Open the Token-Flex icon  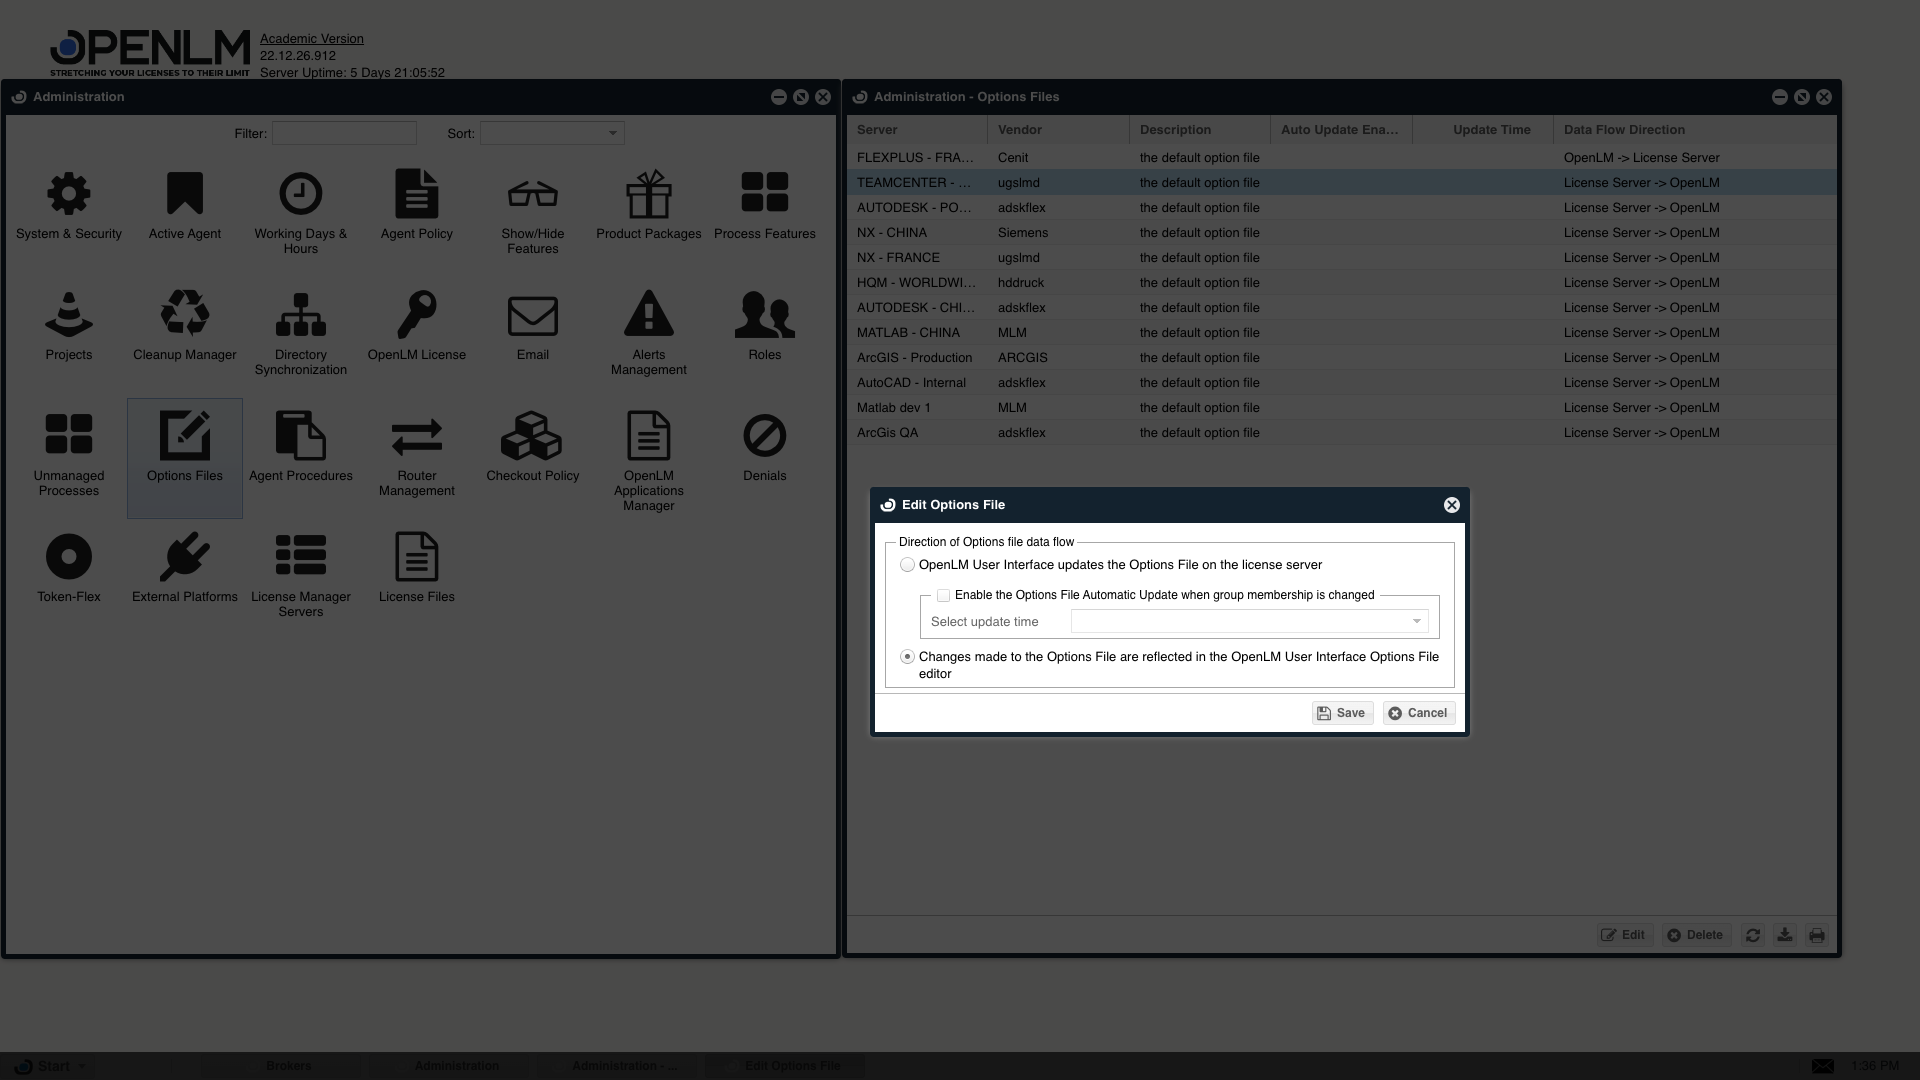click(x=69, y=557)
